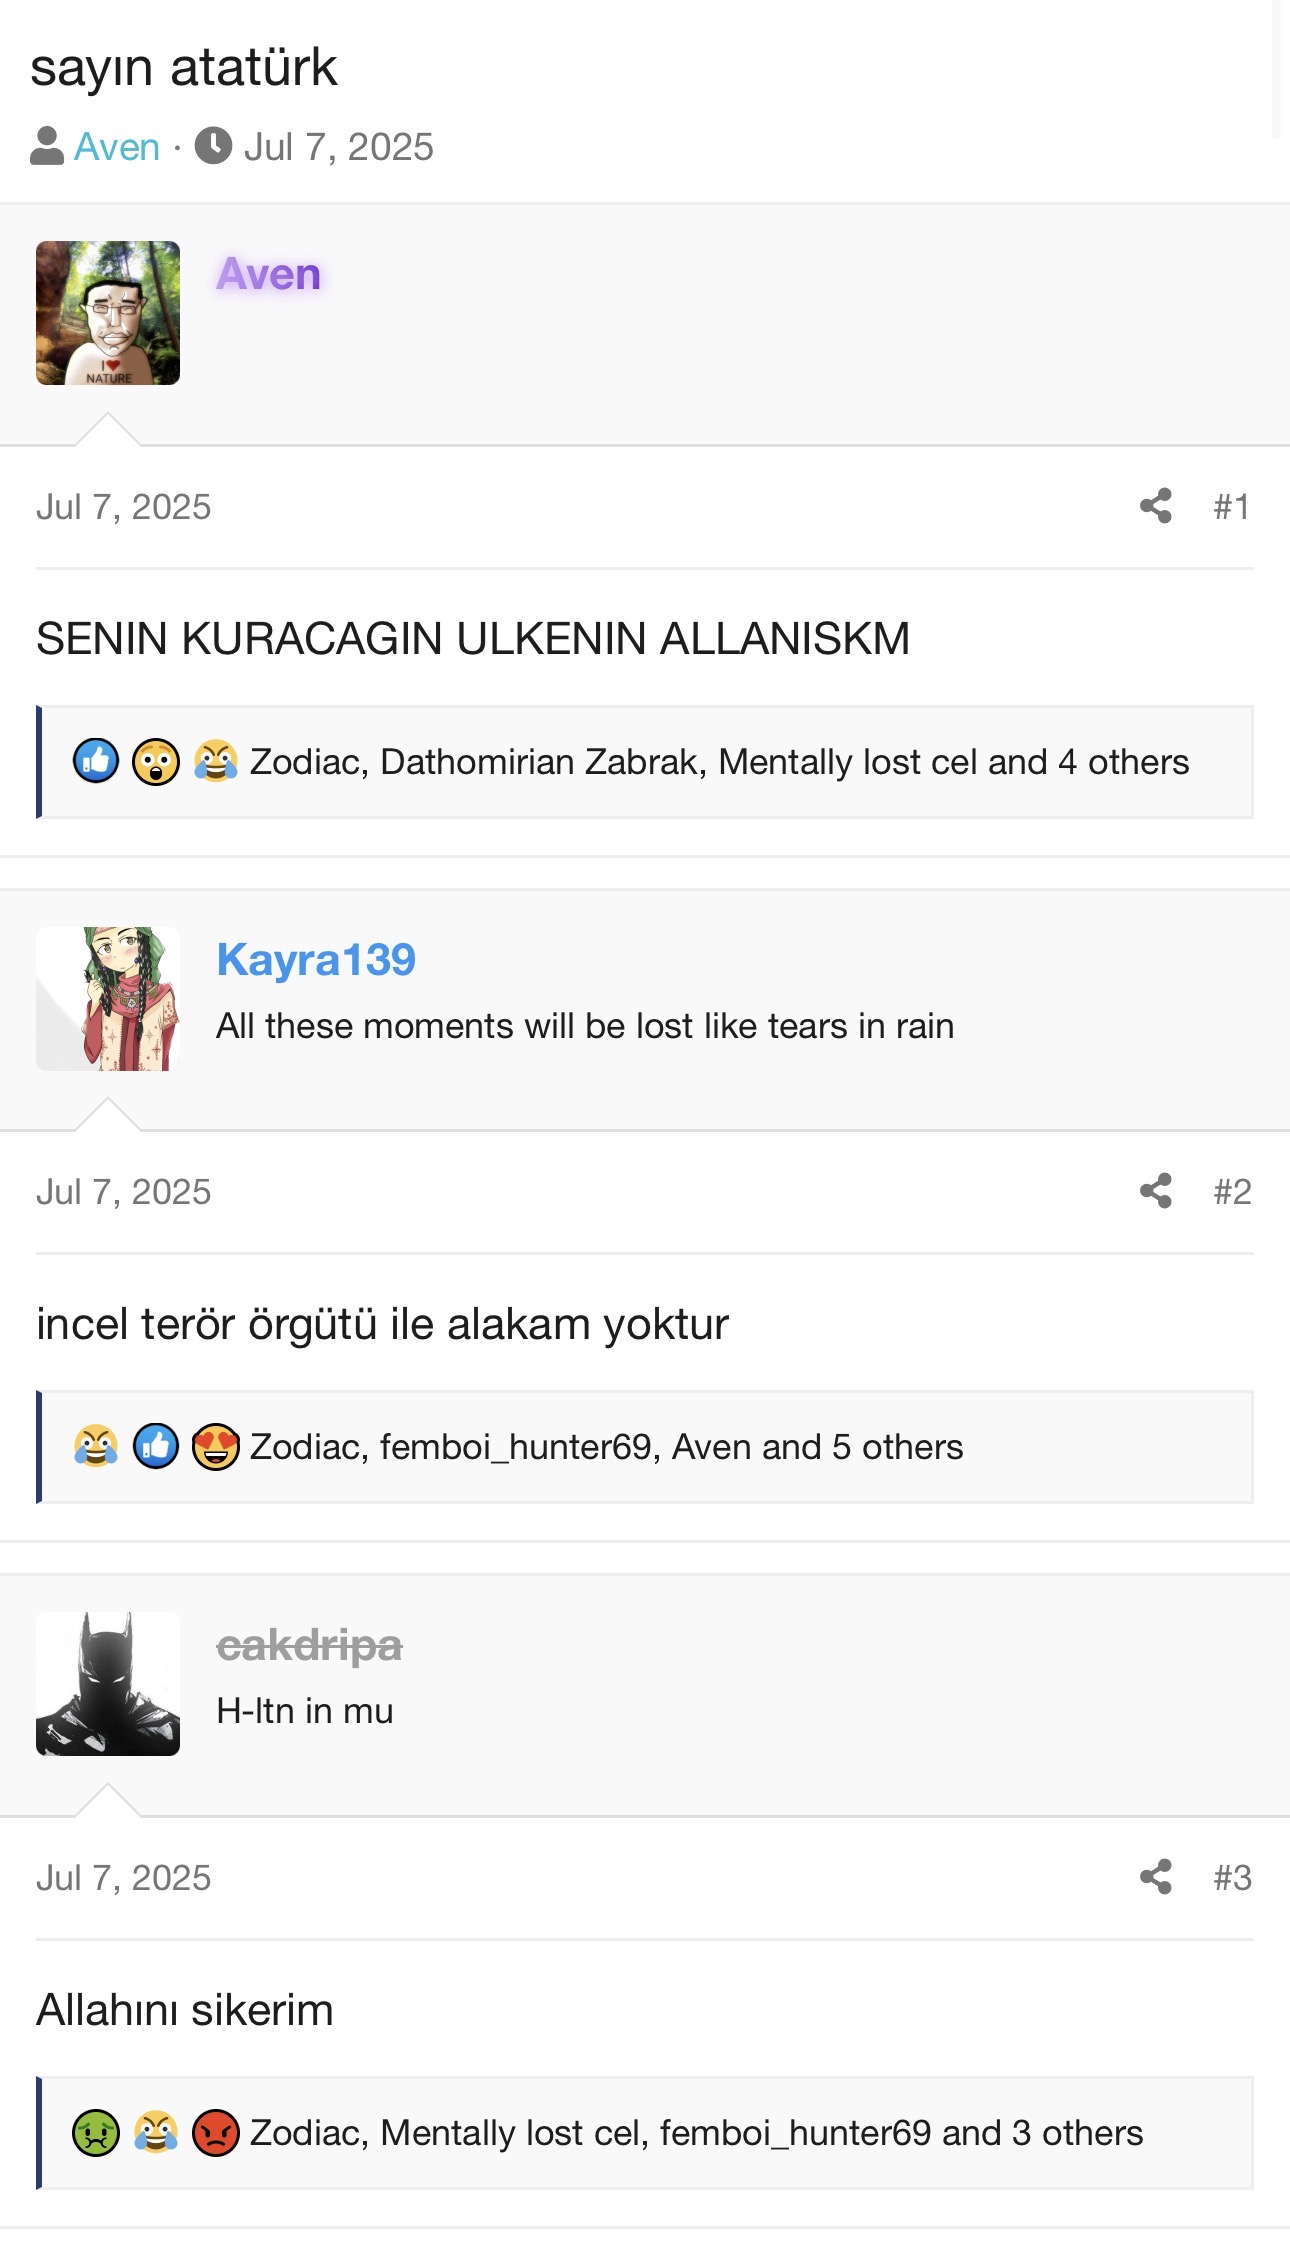The image size is (1290, 2247).
Task: Tap share icon on post #3
Action: [1156, 1877]
